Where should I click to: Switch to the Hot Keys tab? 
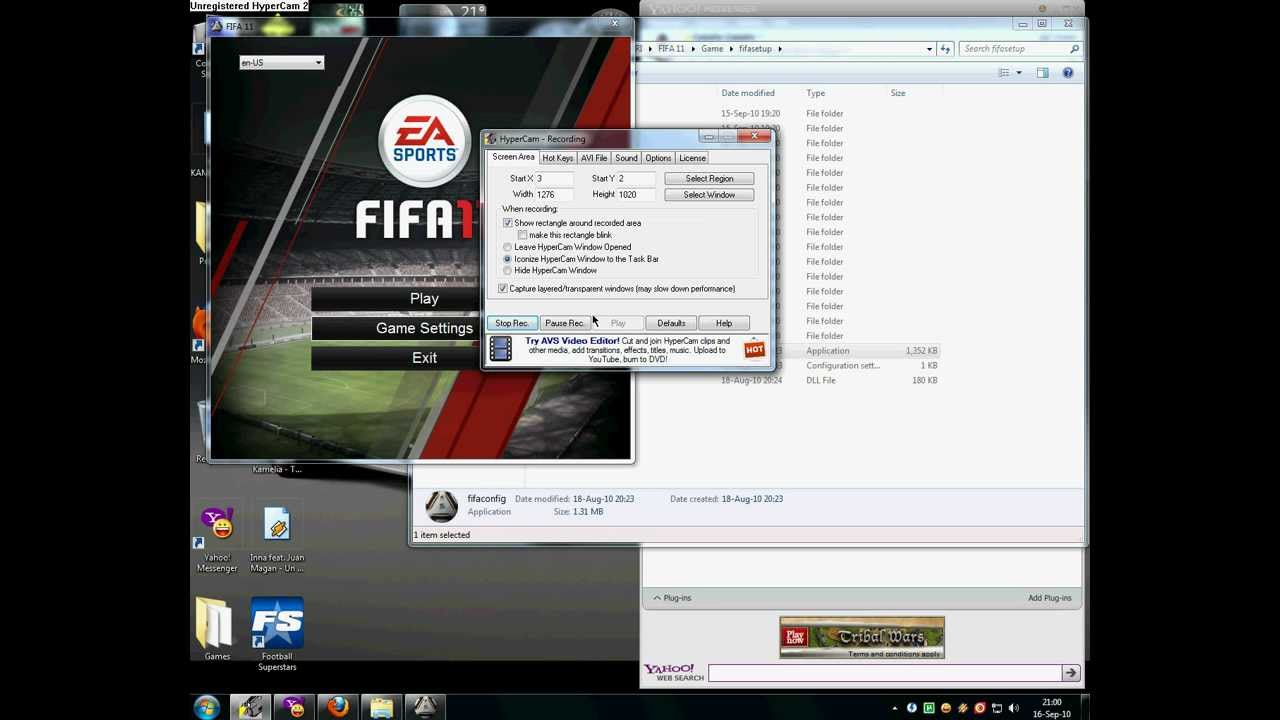[558, 158]
